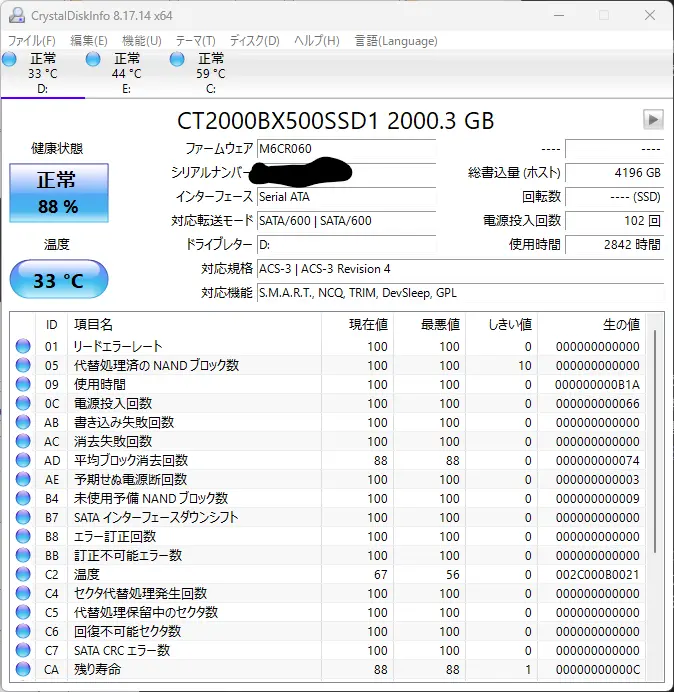Viewport: 674px width, 692px height.
Task: Click the drive title CT2000BX500SSD1 2000.3 GB
Action: click(335, 121)
